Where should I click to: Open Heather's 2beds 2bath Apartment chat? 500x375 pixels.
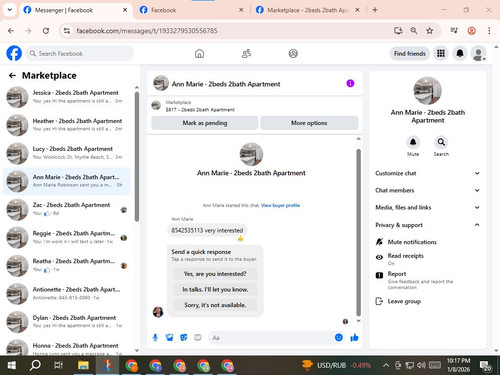coord(67,125)
